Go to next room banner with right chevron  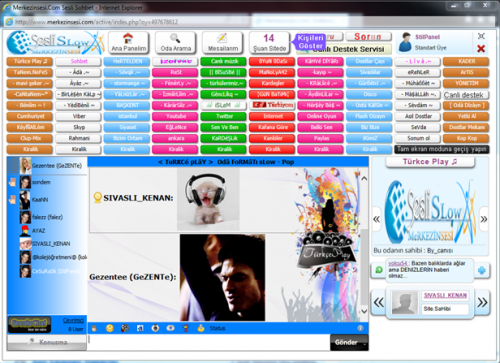click(484, 219)
